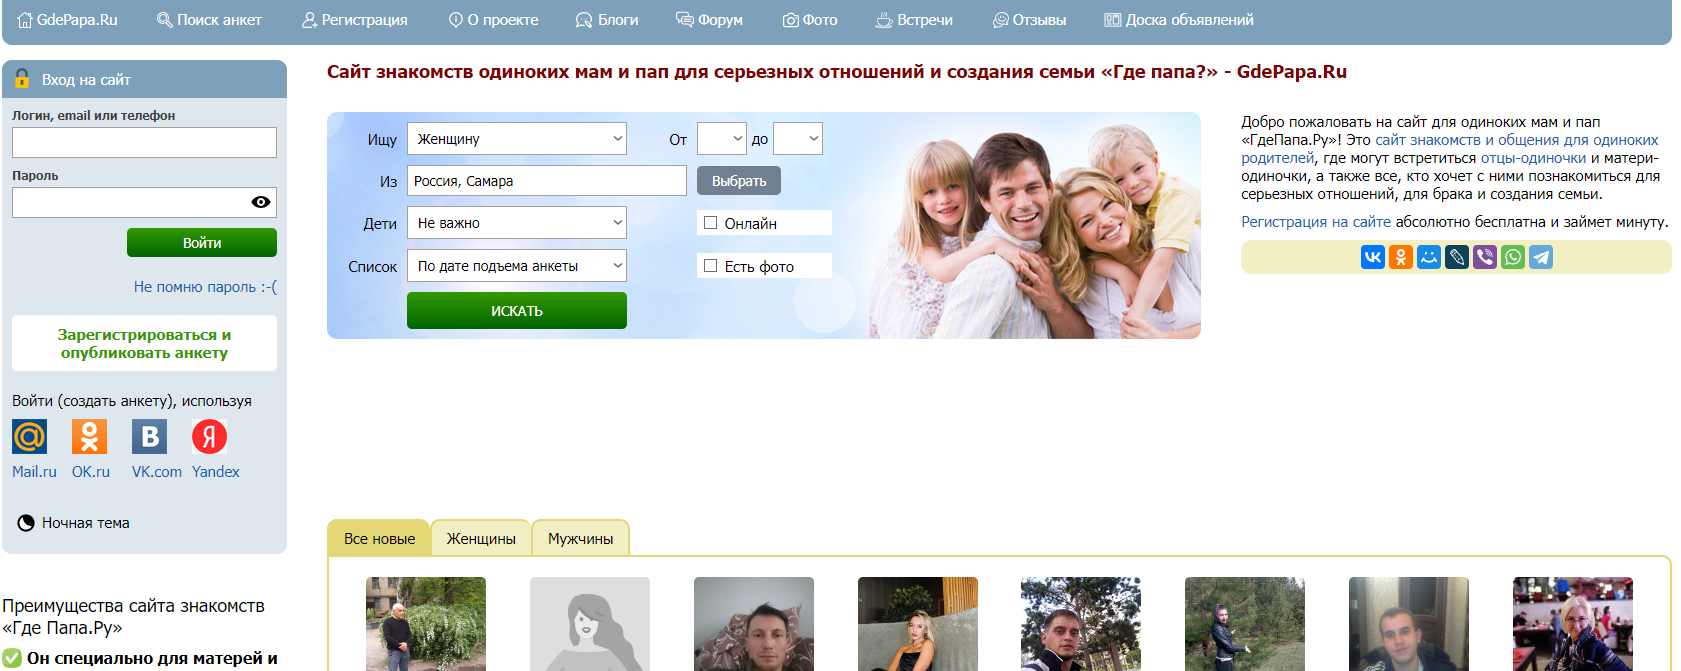Open the Список sorting dropdown
Viewport: 1681px width, 671px height.
click(517, 265)
